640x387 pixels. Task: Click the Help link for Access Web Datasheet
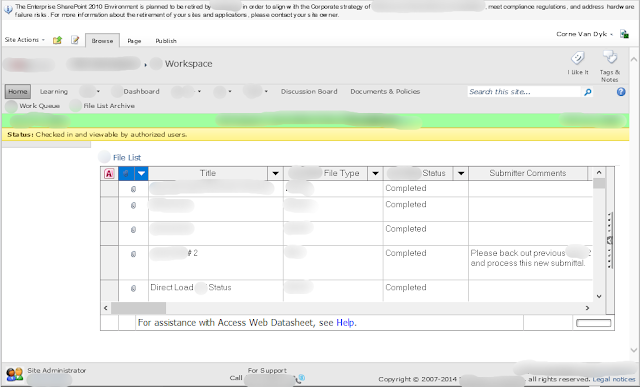point(345,322)
